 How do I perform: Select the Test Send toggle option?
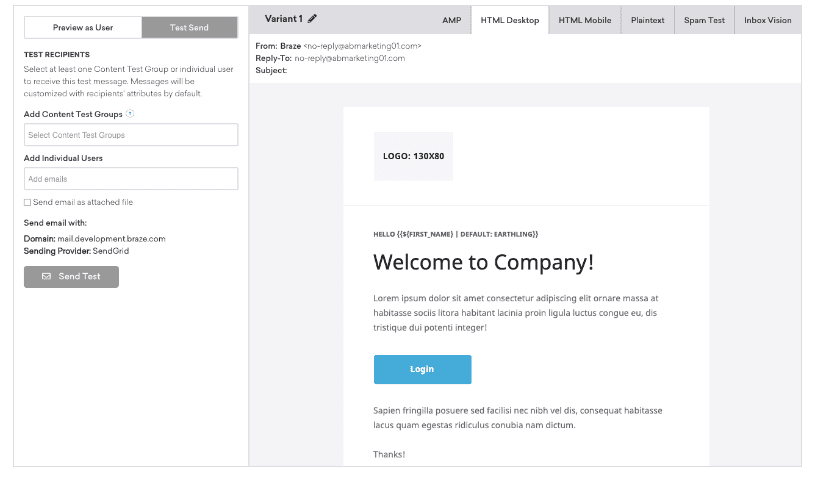(189, 28)
